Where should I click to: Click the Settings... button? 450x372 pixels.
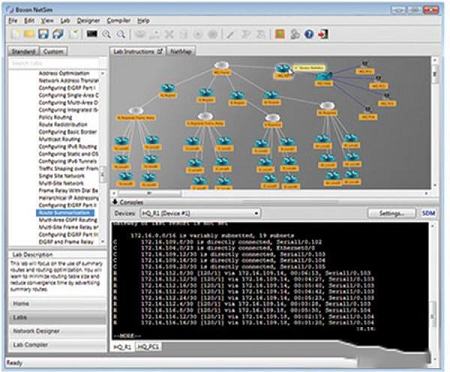coord(392,213)
